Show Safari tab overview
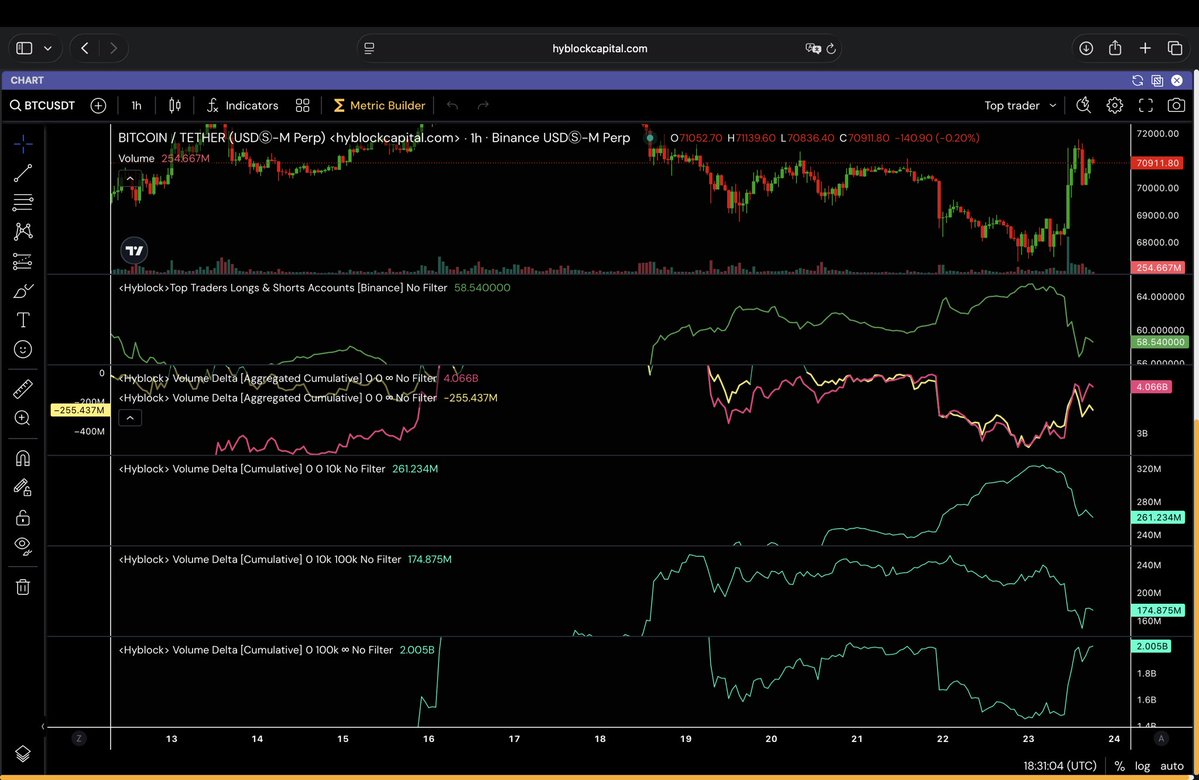The width and height of the screenshot is (1199, 780). (x=1175, y=48)
